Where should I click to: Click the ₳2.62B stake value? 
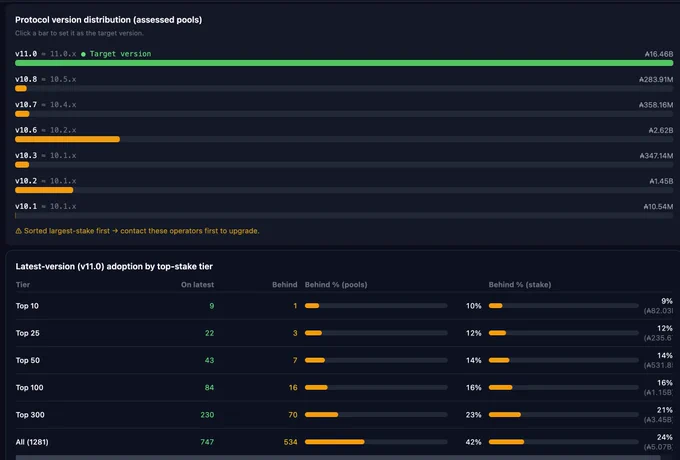coord(661,130)
